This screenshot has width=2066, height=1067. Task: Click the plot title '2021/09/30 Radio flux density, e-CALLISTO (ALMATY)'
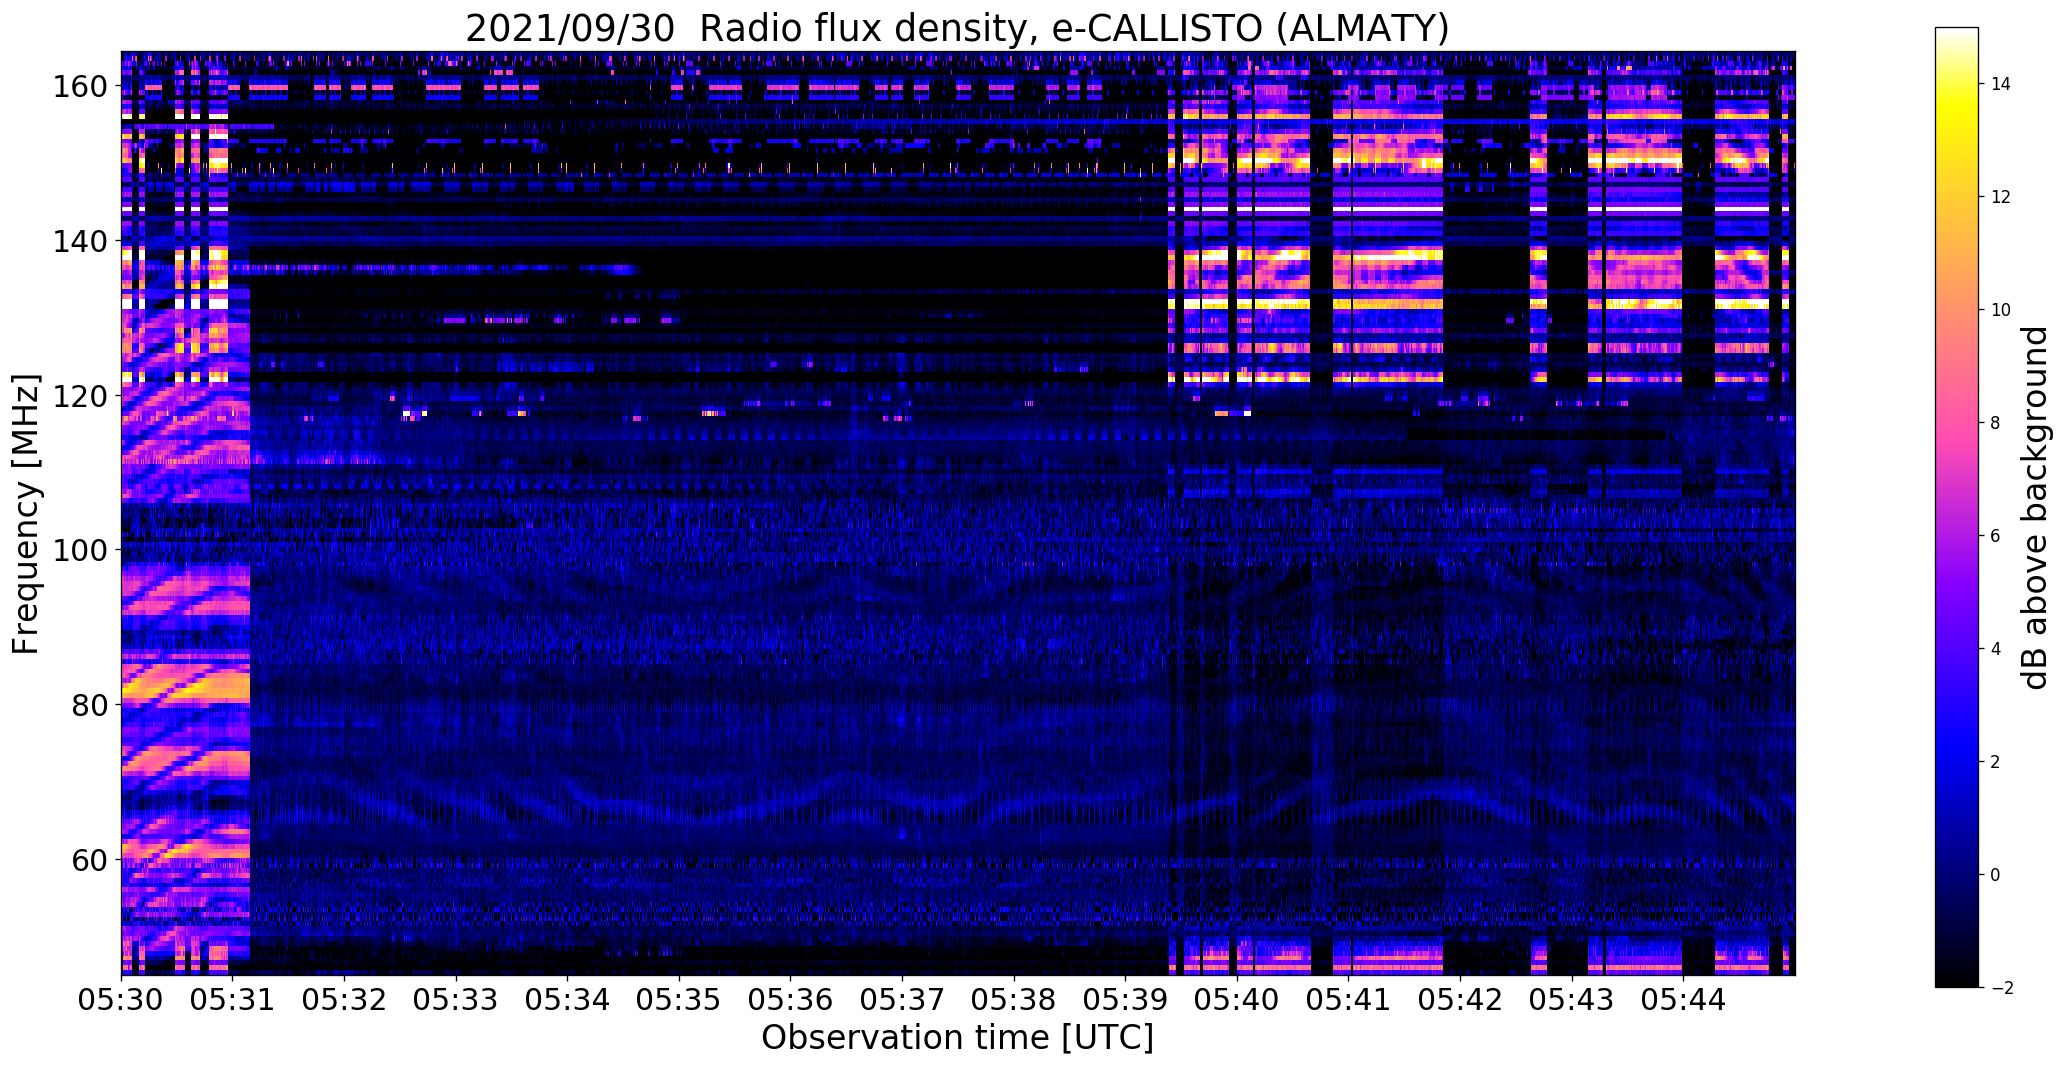(957, 28)
